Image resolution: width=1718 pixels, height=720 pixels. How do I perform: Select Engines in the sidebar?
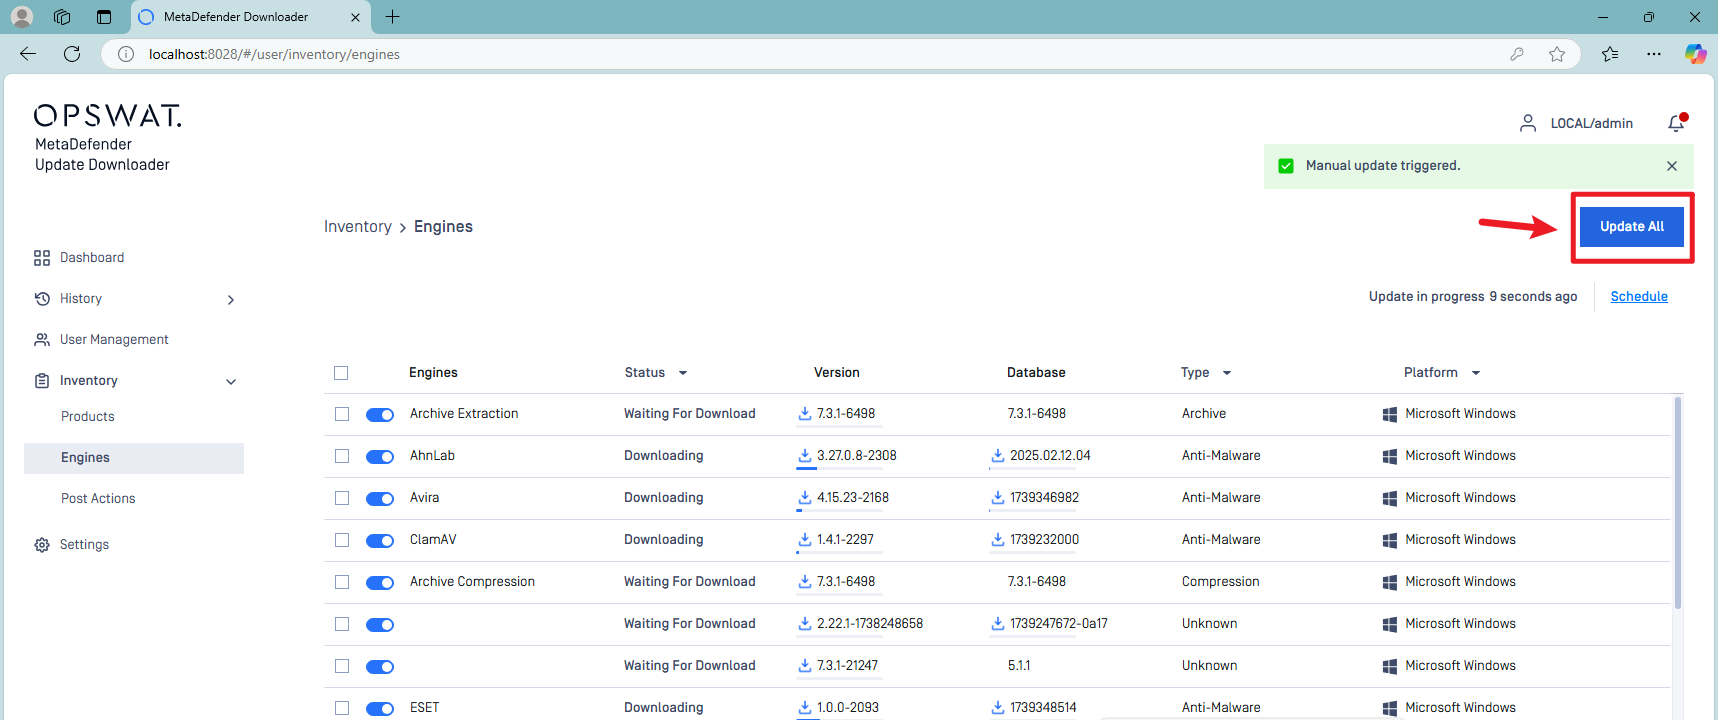pos(134,458)
